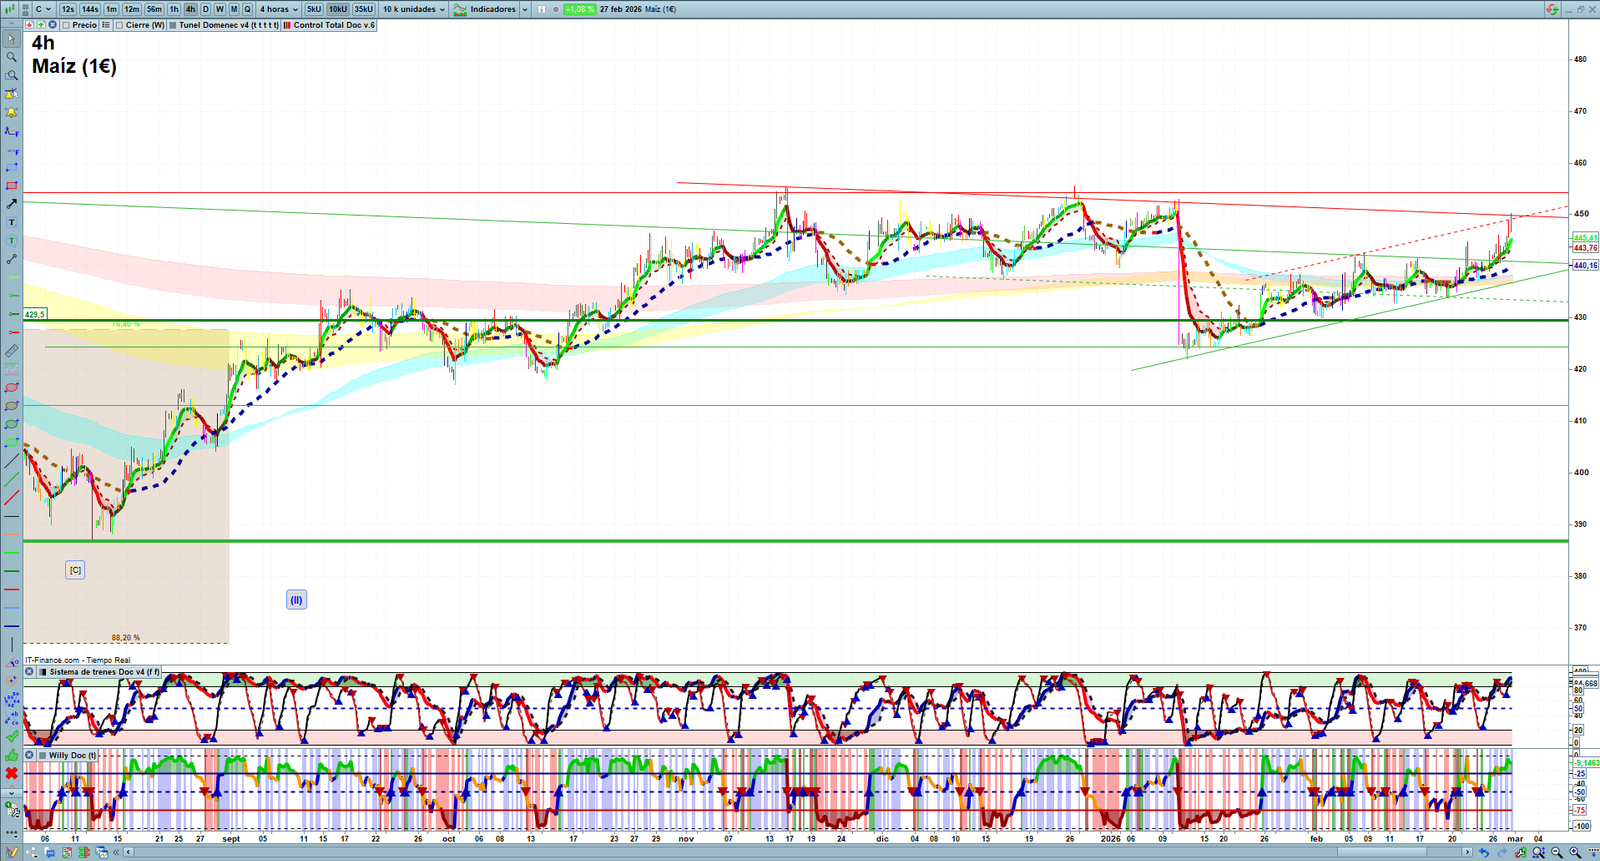Open the Indicadores dropdown arrow
This screenshot has width=1600, height=861.
524,9
